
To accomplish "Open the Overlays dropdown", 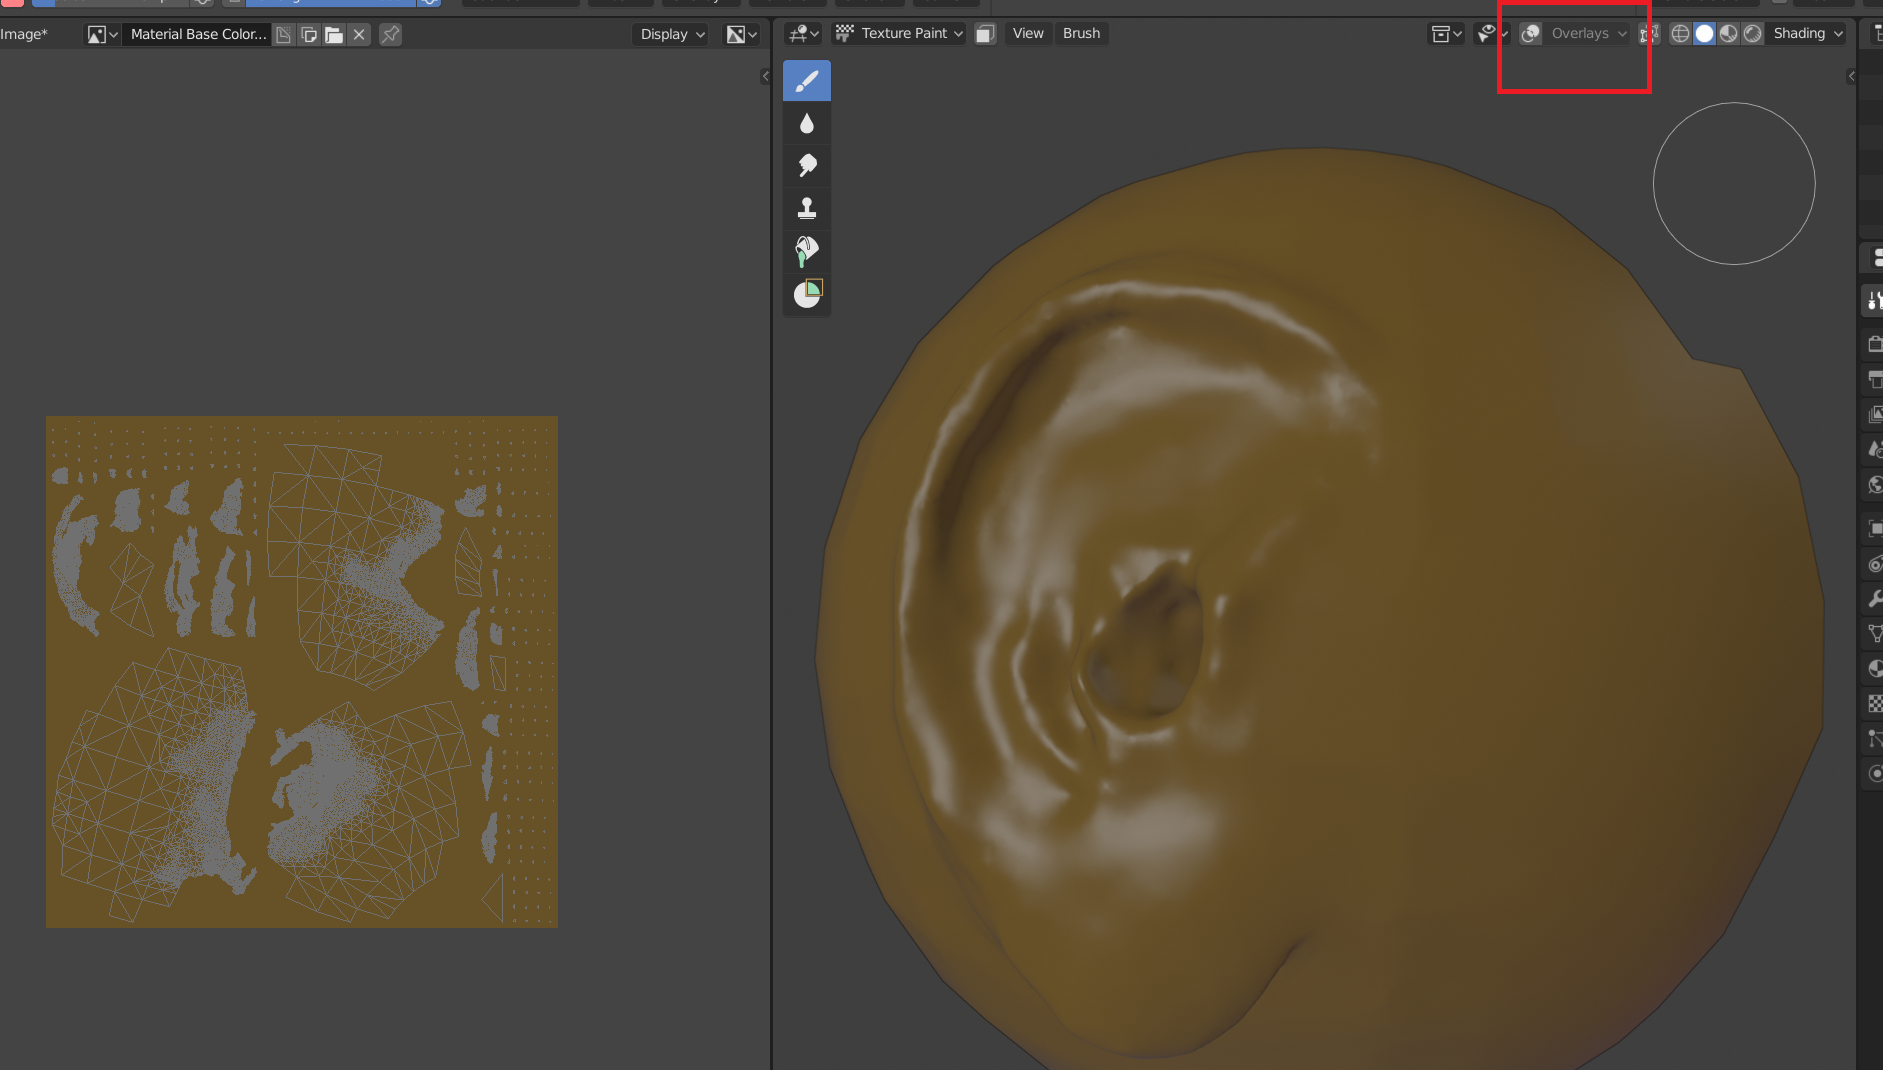I will (x=1587, y=33).
